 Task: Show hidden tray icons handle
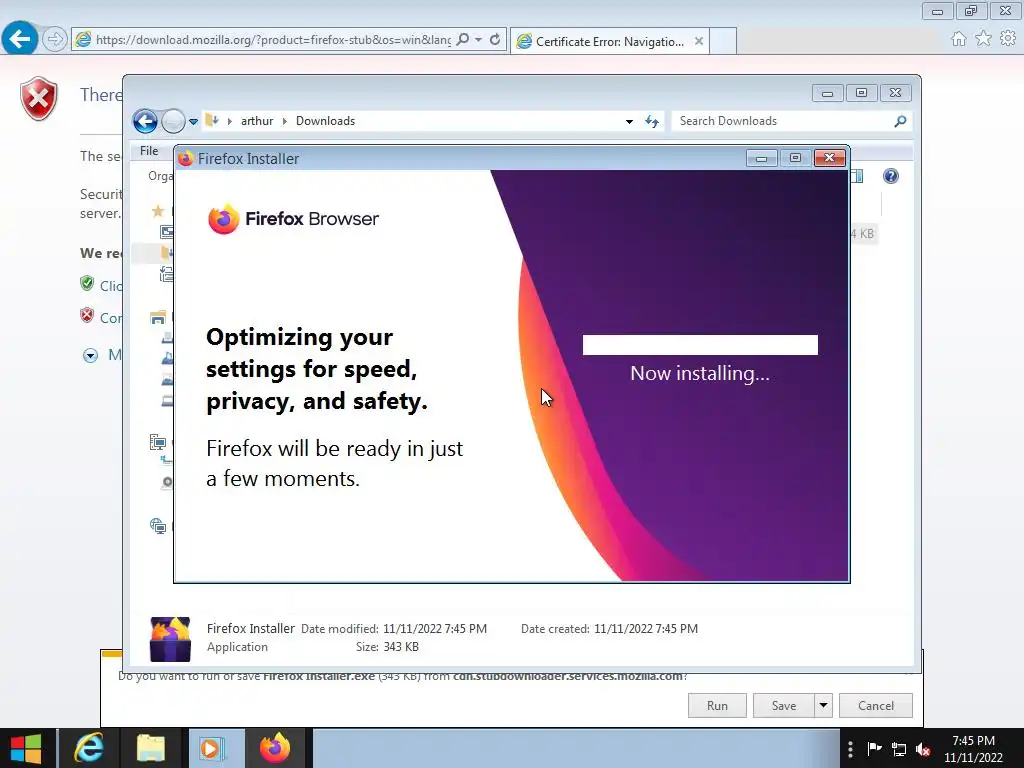coord(850,748)
